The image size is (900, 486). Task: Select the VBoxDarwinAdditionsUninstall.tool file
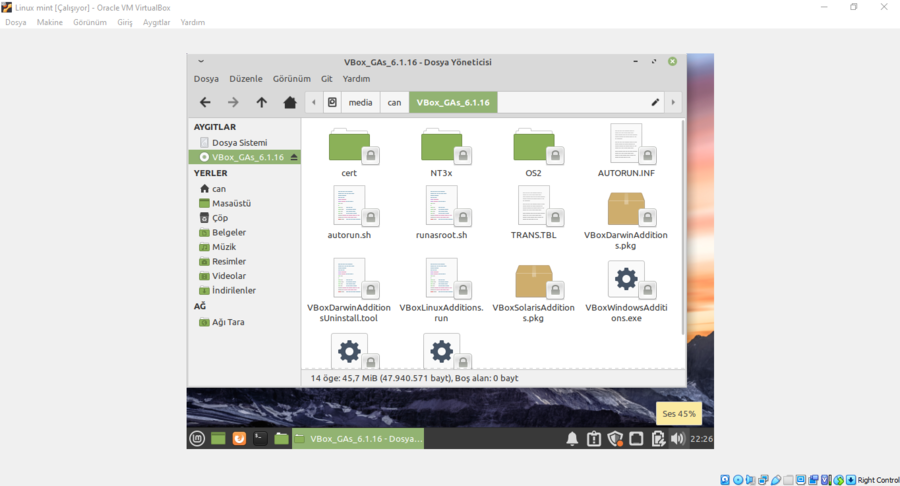coord(350,290)
